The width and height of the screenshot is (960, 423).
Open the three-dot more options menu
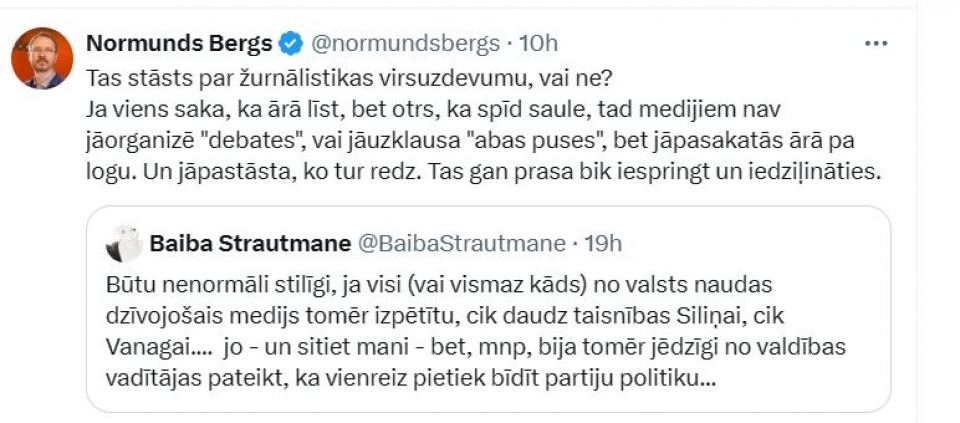pyautogui.click(x=876, y=43)
